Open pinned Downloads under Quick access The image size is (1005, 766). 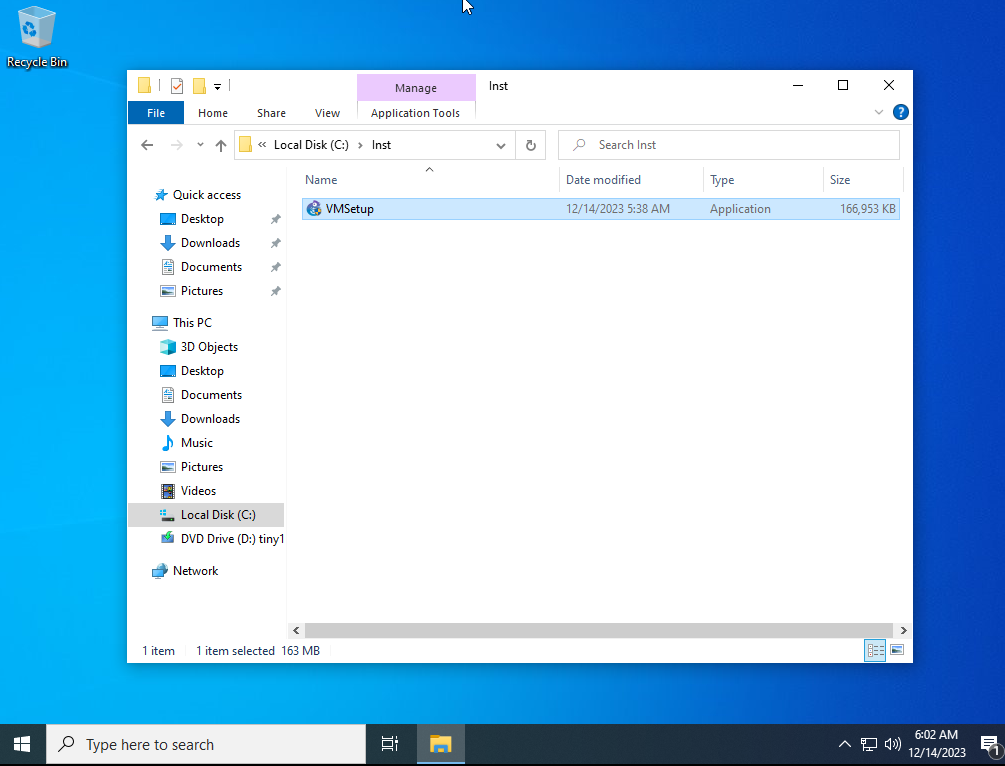210,243
